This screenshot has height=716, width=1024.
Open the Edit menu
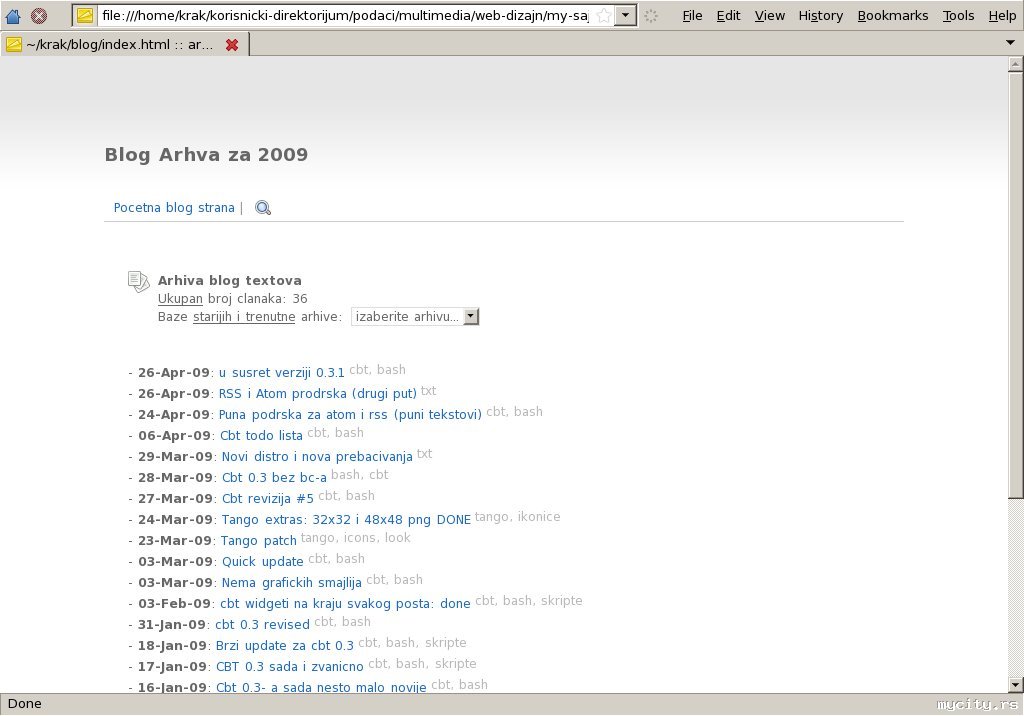[x=728, y=16]
